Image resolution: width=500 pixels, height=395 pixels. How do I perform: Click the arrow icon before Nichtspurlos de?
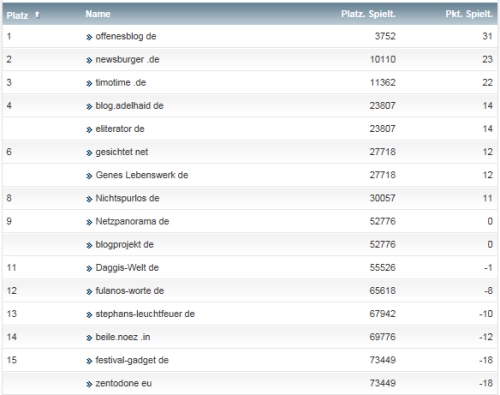89,199
